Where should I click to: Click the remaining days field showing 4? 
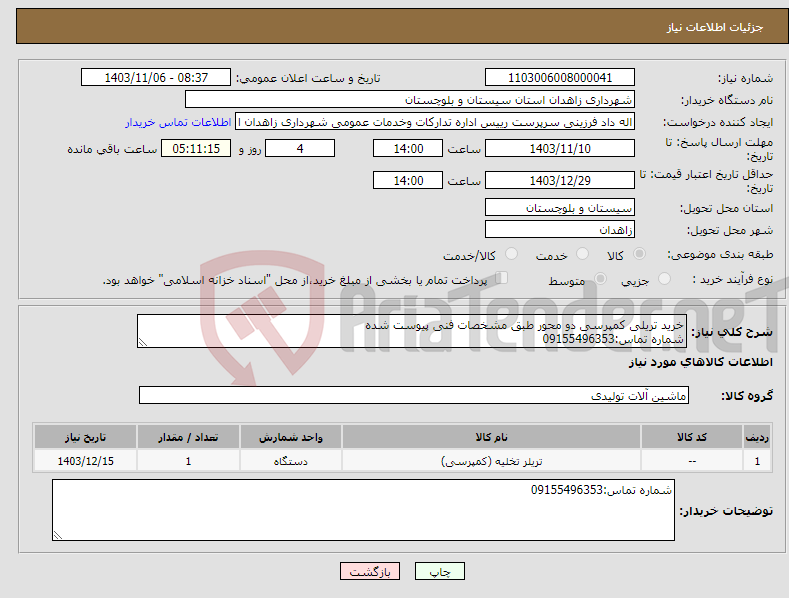(x=300, y=148)
